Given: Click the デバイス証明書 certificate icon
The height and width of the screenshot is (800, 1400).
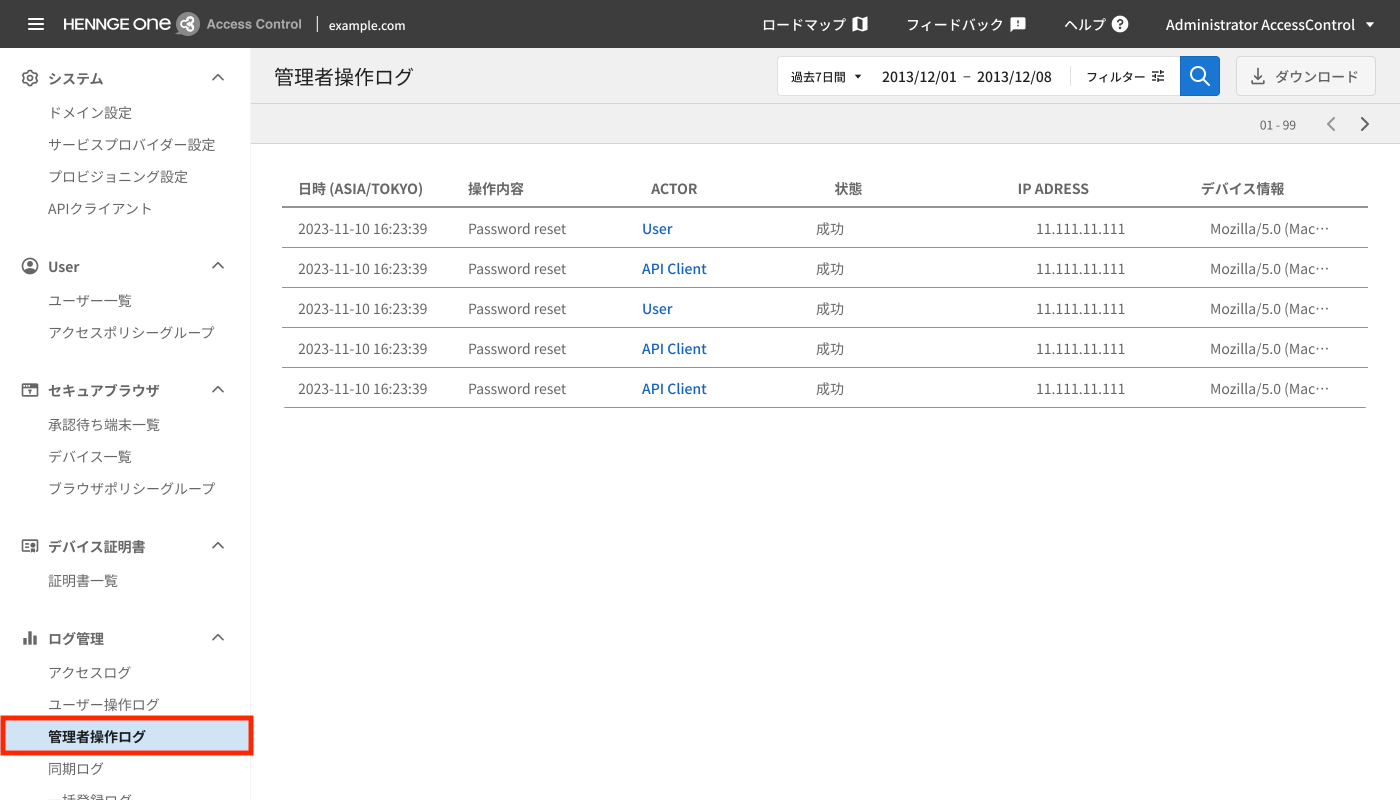Looking at the screenshot, I should 30,546.
